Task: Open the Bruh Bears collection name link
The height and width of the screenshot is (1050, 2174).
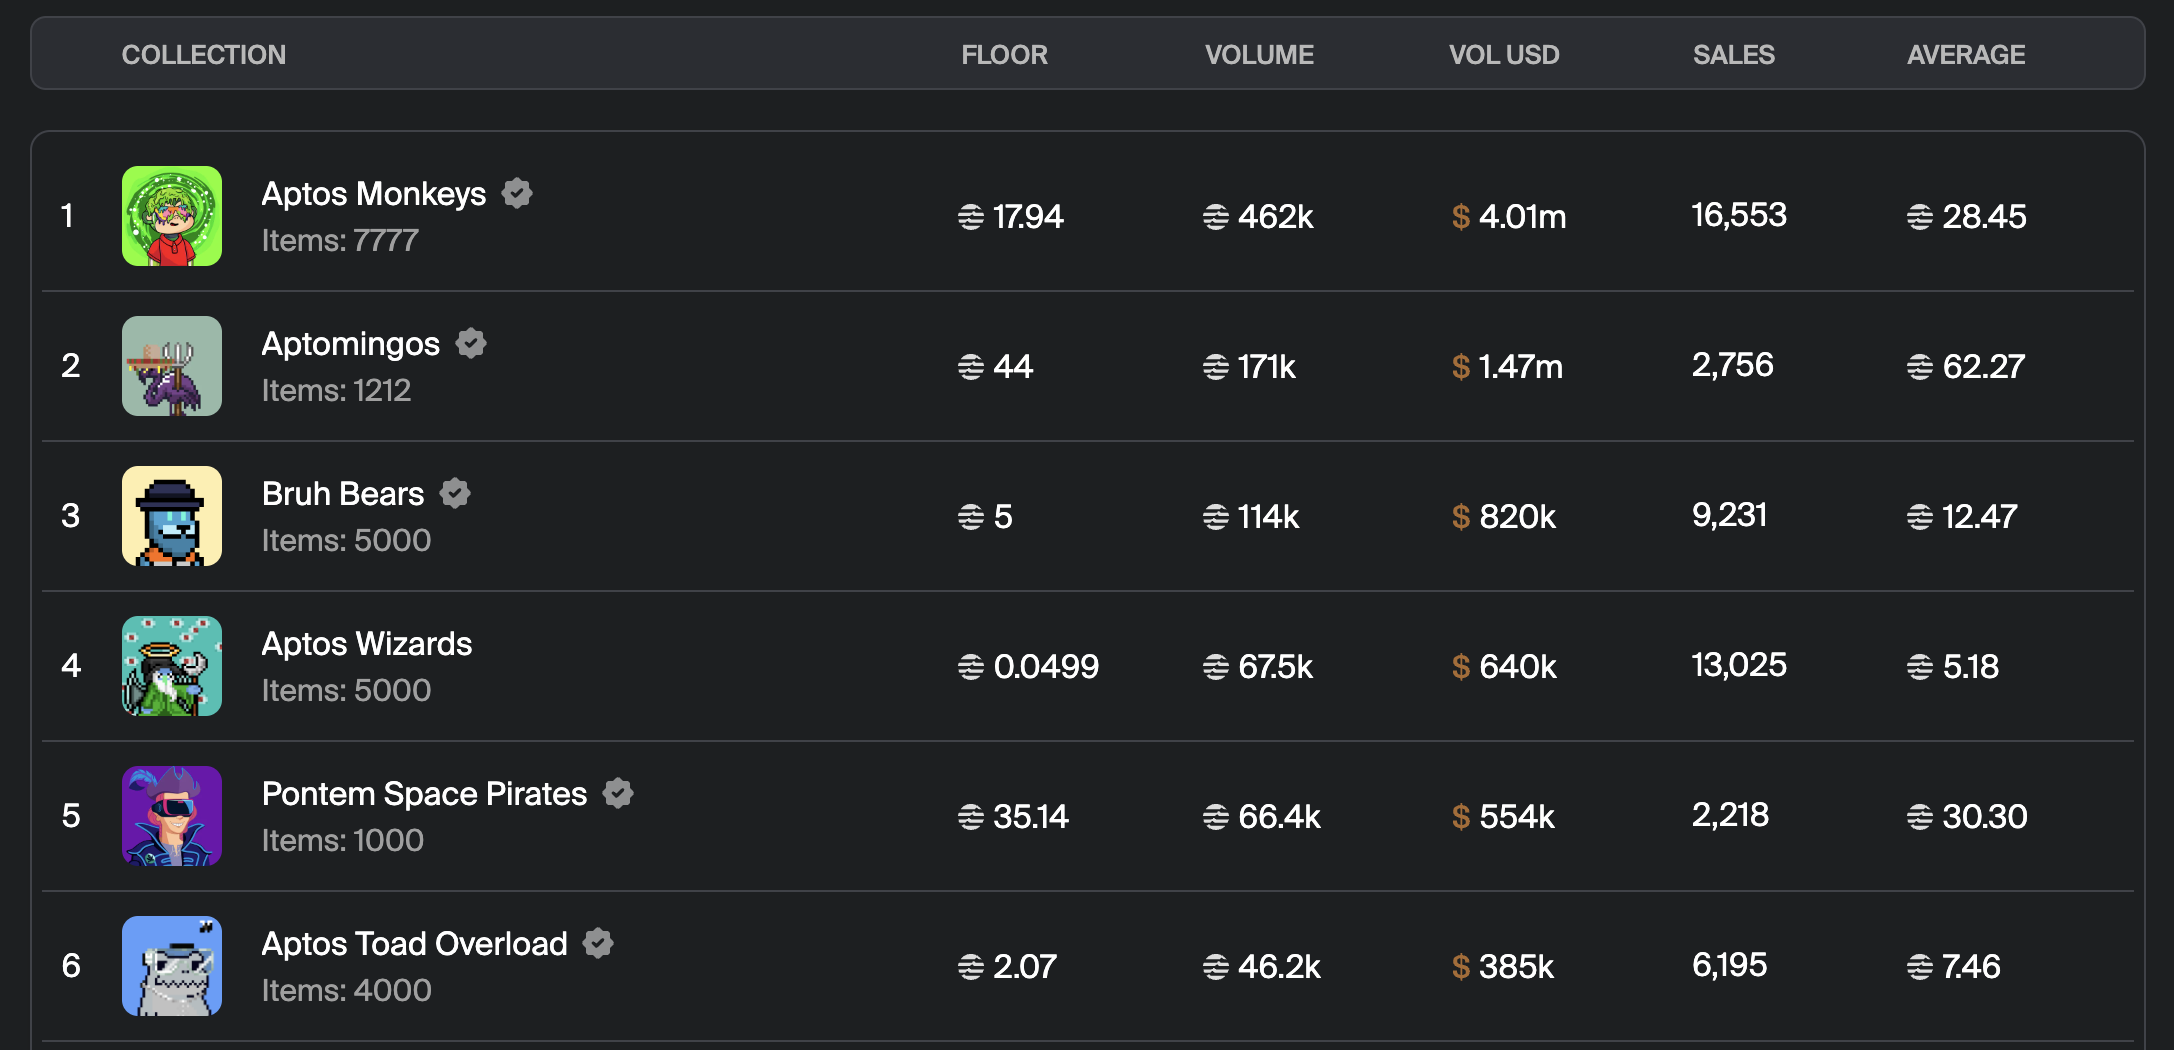Action: (x=343, y=494)
